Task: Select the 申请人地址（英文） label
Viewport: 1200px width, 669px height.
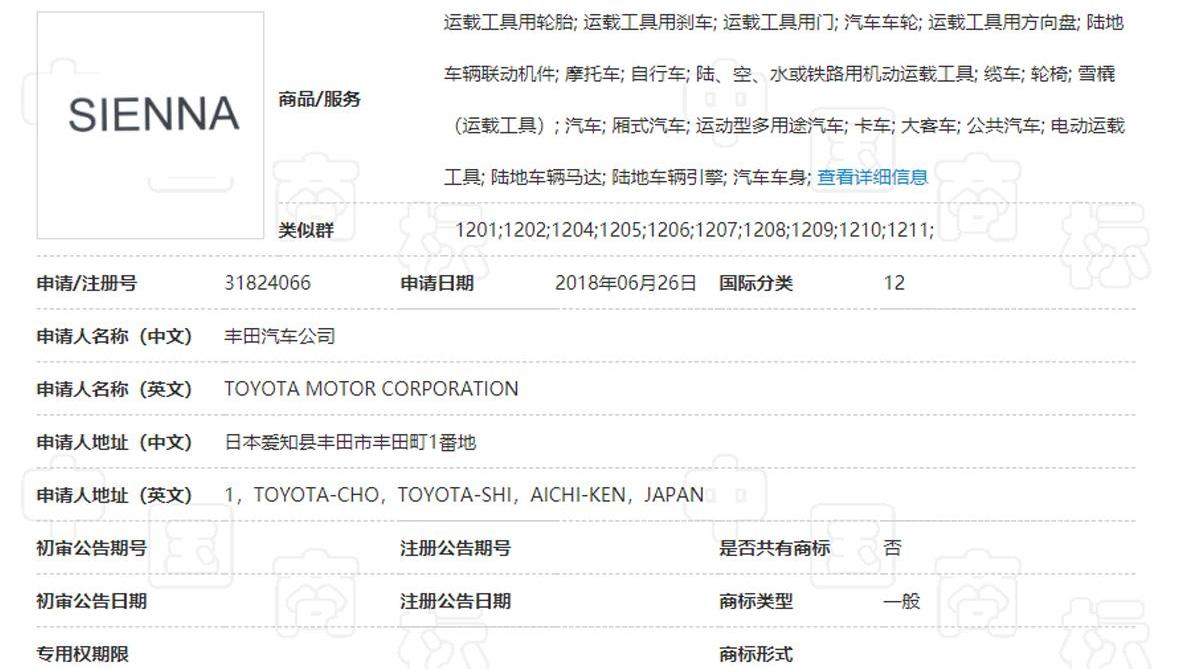Action: 114,495
